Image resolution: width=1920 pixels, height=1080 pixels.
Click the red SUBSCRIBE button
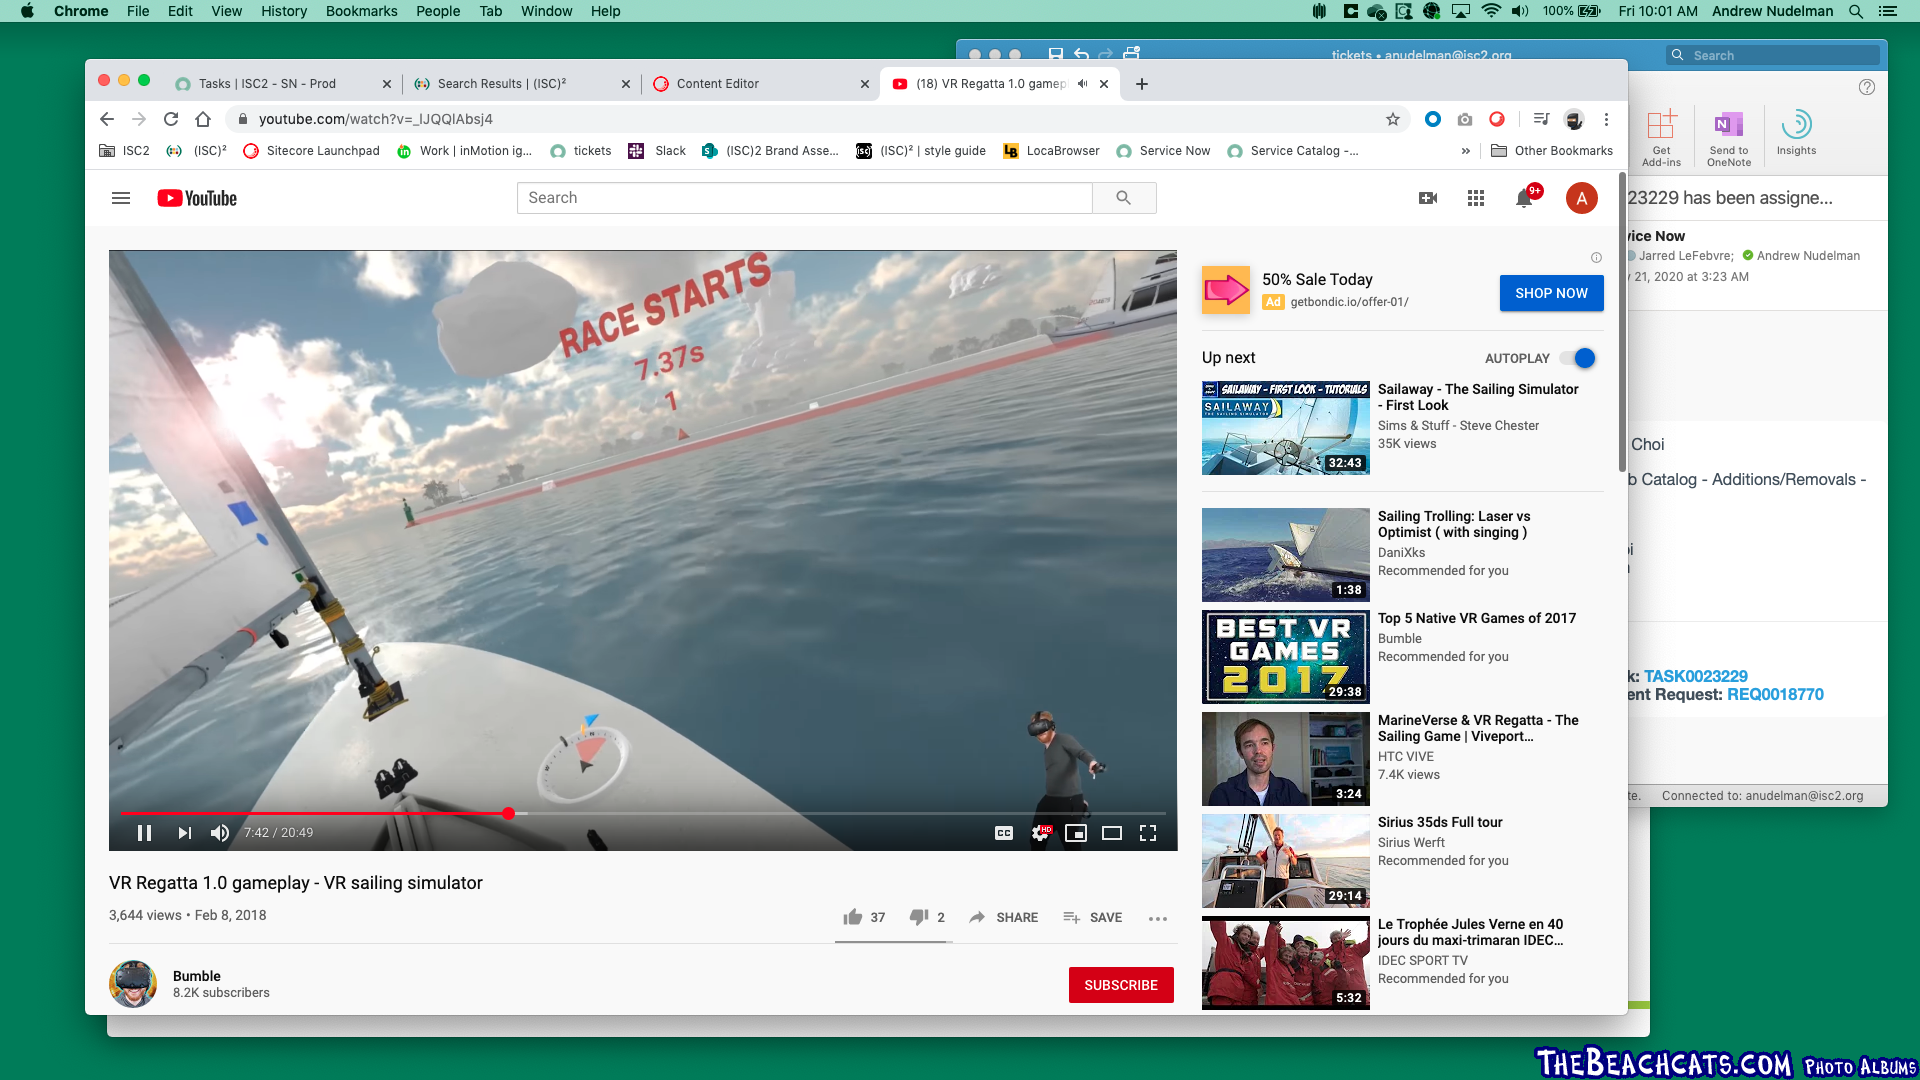point(1121,985)
